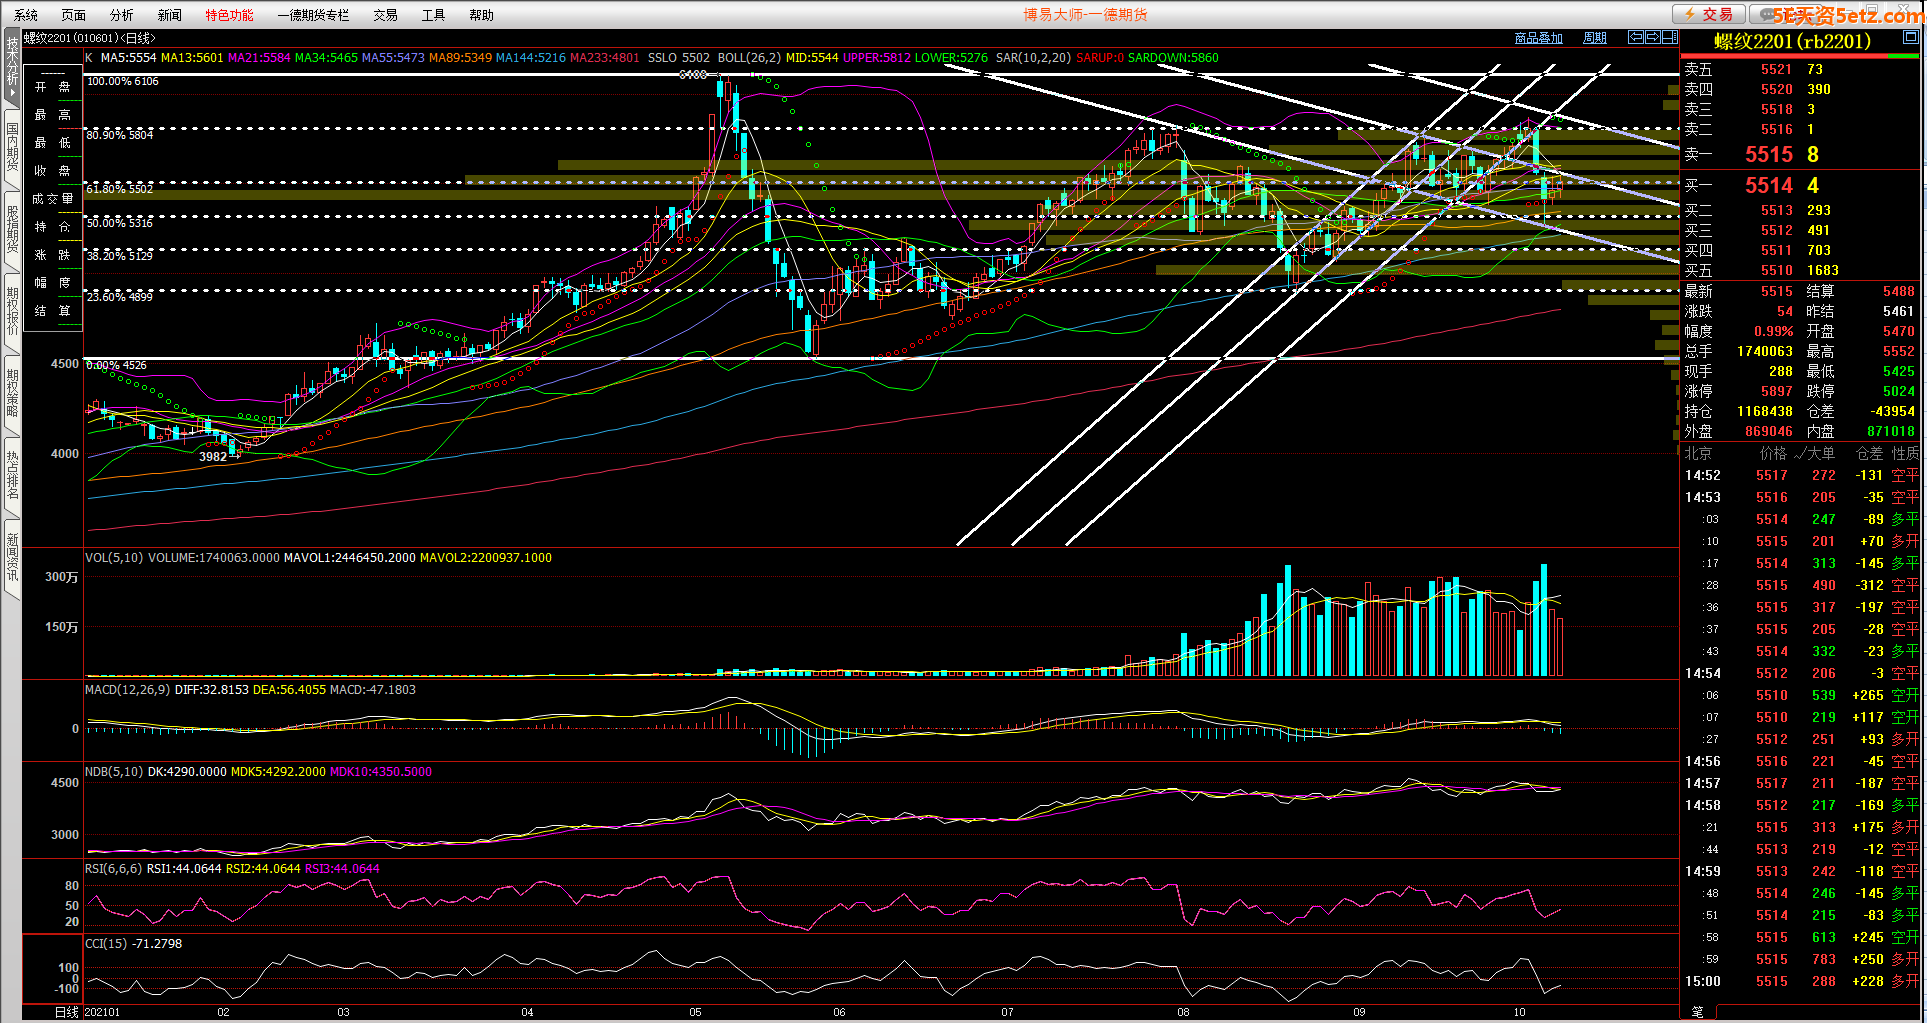This screenshot has height=1023, width=1927.
Task: Click the SAR(10,2,20) indicator label
Action: click(x=1033, y=58)
